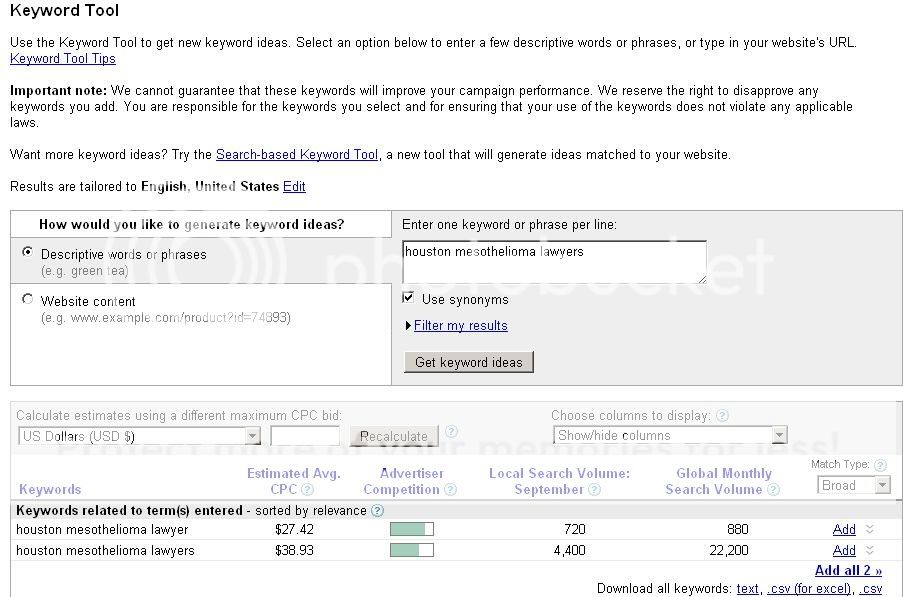
Task: Open the US Dollars currency dropdown
Action: [x=140, y=436]
